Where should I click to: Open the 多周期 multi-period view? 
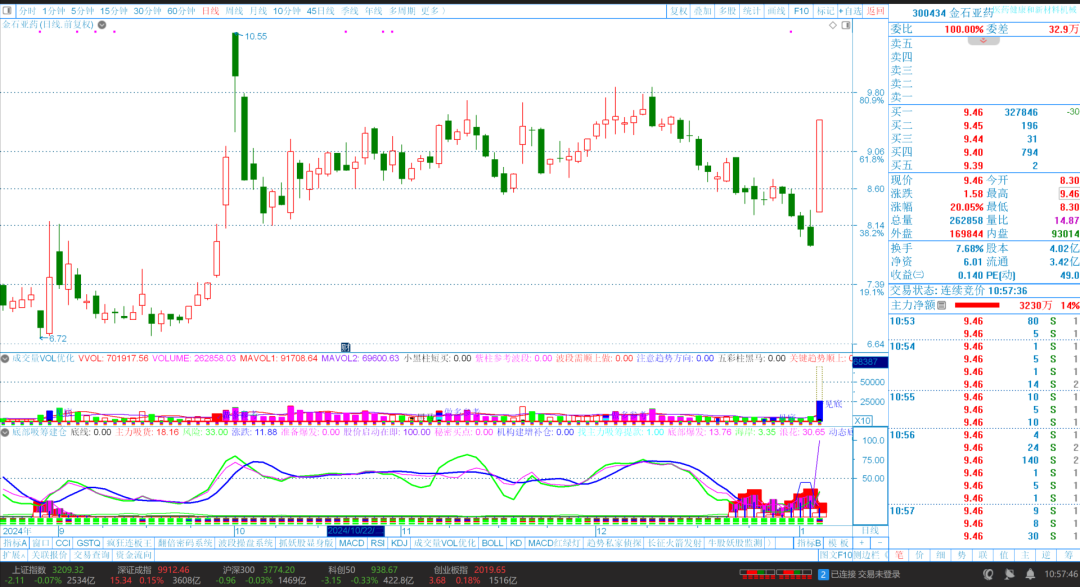pyautogui.click(x=402, y=11)
